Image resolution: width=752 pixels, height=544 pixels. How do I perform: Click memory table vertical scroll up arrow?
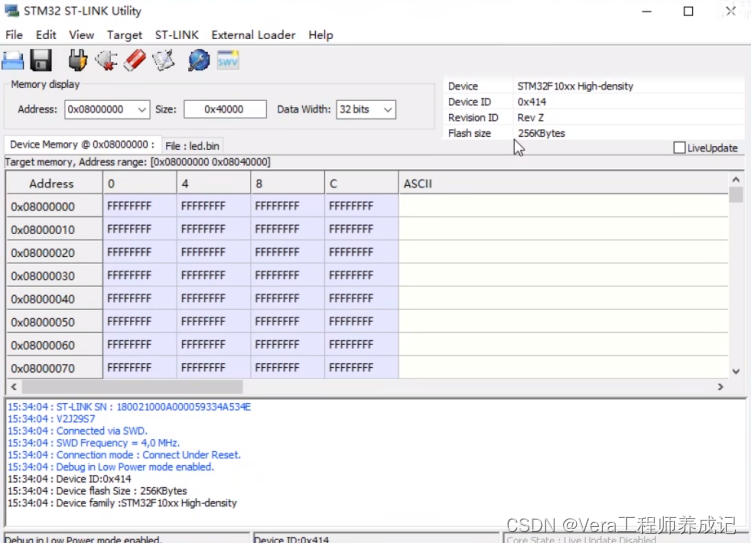pos(736,180)
